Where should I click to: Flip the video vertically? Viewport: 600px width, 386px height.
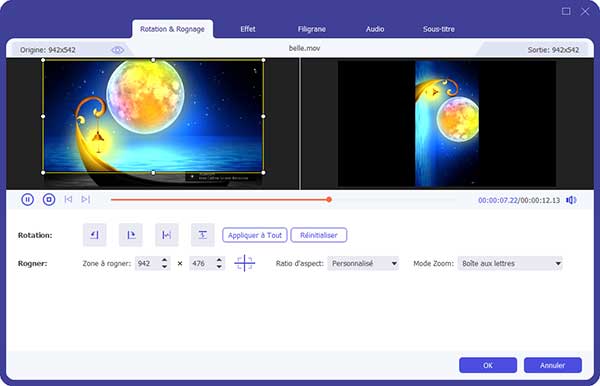[x=202, y=235]
